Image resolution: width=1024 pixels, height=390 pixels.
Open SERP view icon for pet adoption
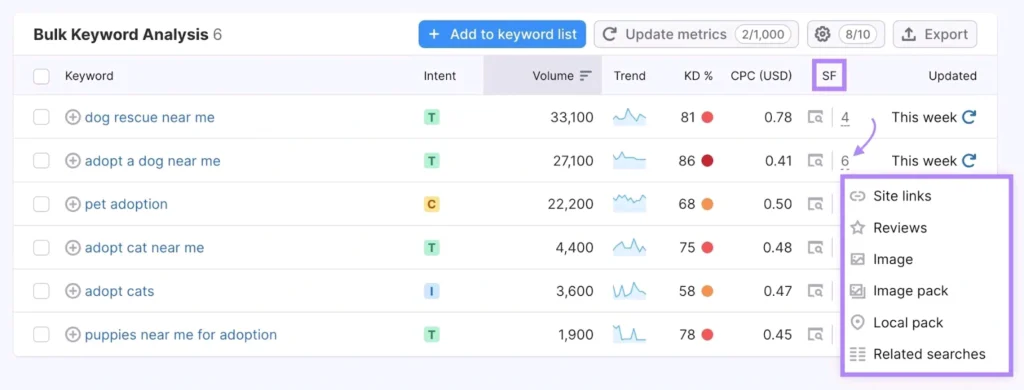pyautogui.click(x=815, y=204)
